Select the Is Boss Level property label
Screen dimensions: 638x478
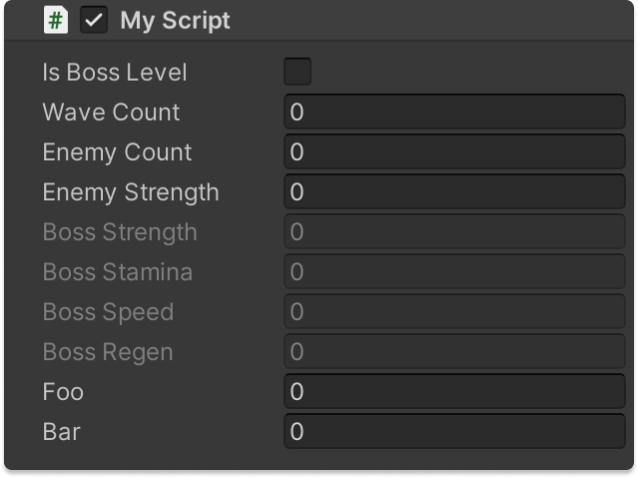tap(114, 72)
